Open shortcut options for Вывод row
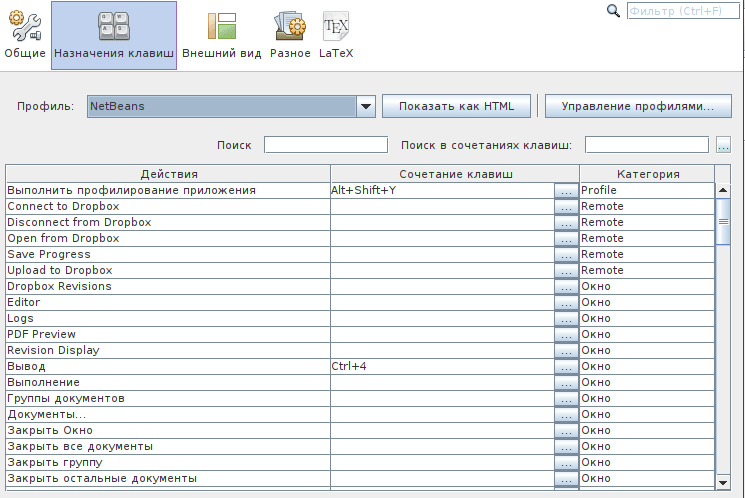 tap(566, 366)
